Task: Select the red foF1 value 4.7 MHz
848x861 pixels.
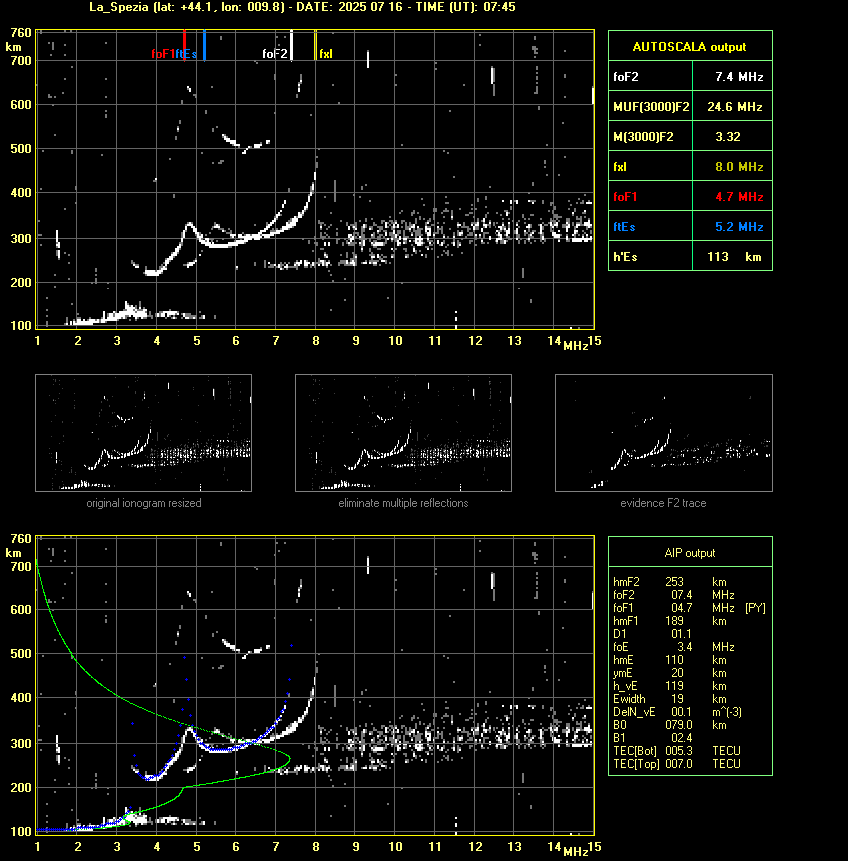Action: click(739, 197)
